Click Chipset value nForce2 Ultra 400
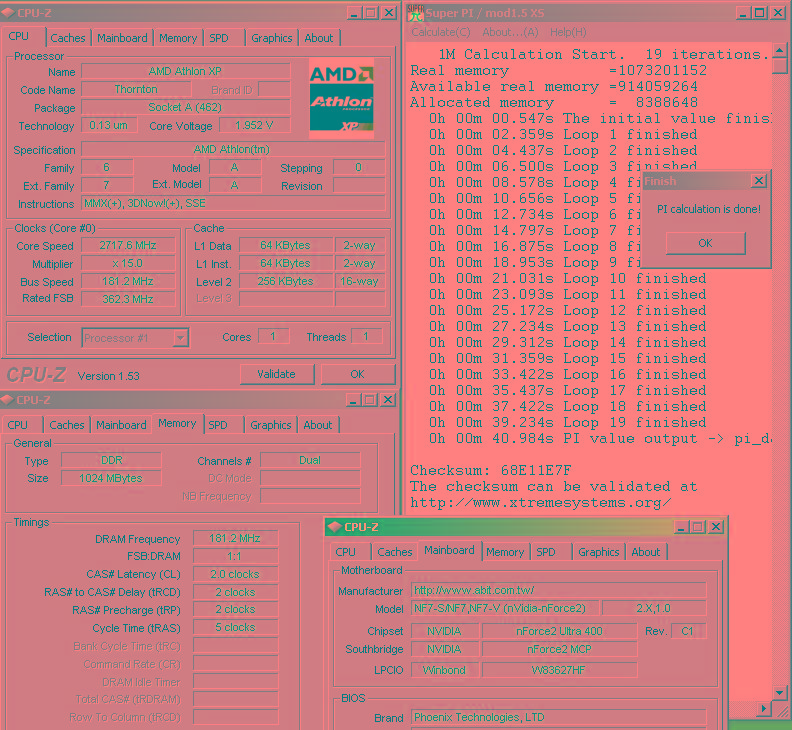 [x=559, y=631]
